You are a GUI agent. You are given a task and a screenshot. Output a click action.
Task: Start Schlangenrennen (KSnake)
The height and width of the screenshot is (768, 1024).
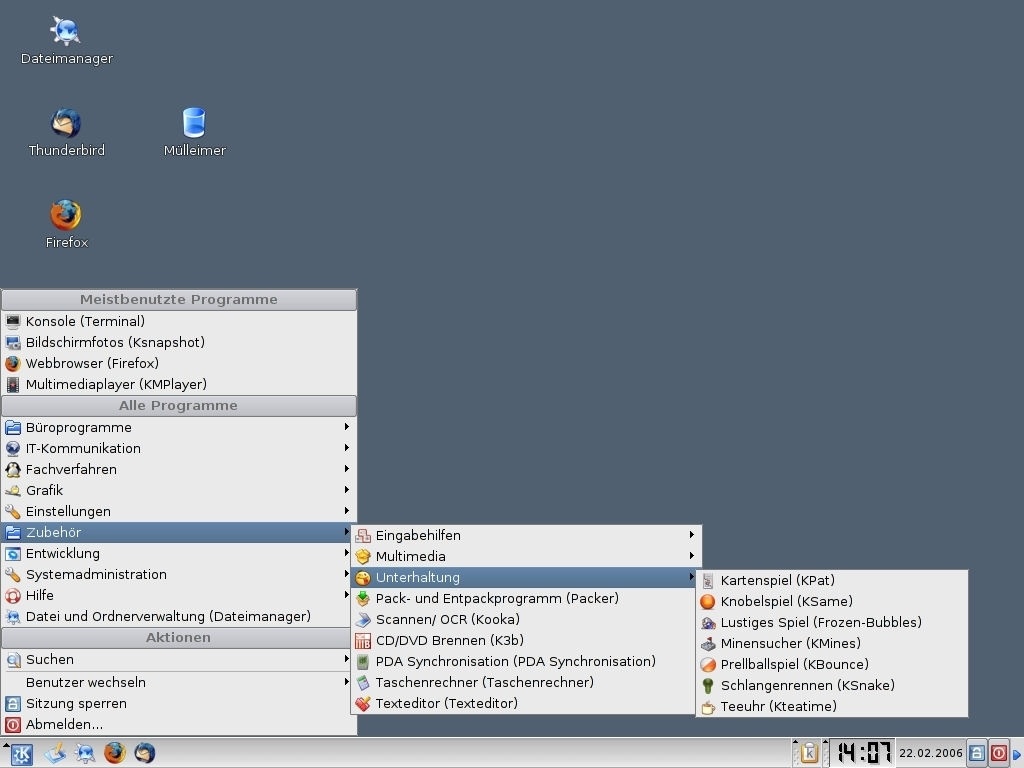coord(832,685)
